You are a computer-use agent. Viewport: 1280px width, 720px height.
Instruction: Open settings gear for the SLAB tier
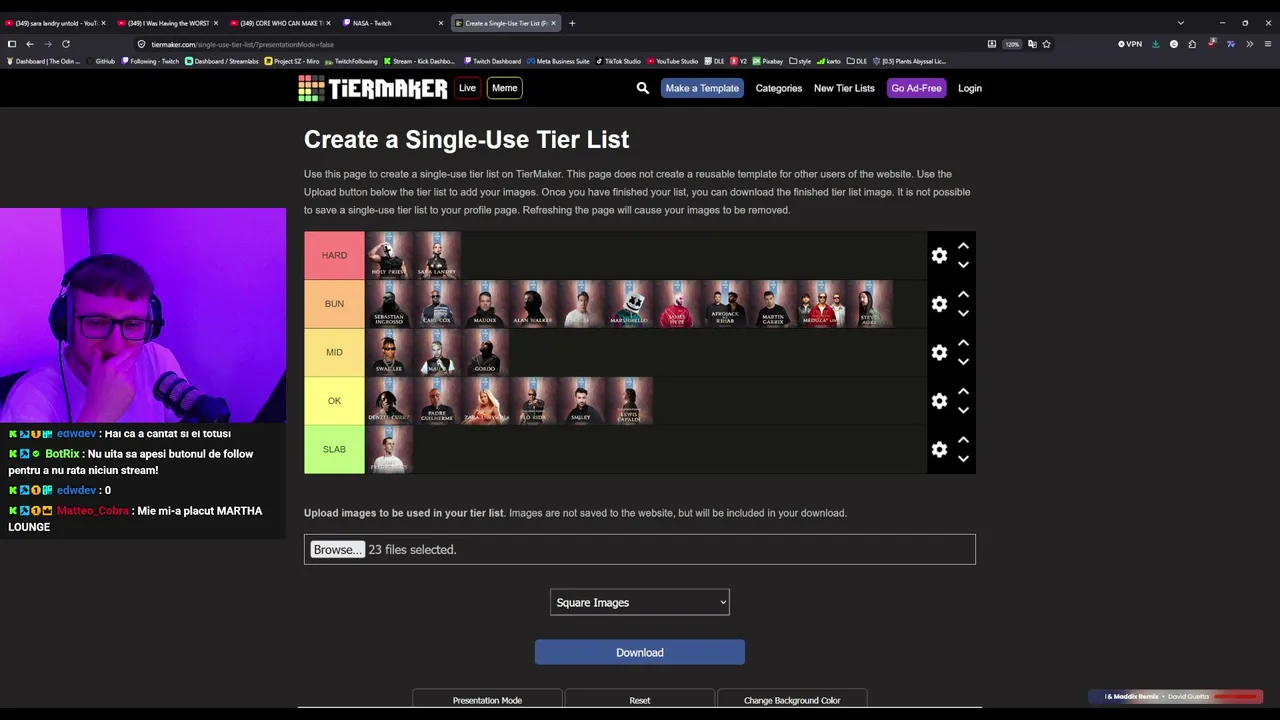[x=939, y=450]
